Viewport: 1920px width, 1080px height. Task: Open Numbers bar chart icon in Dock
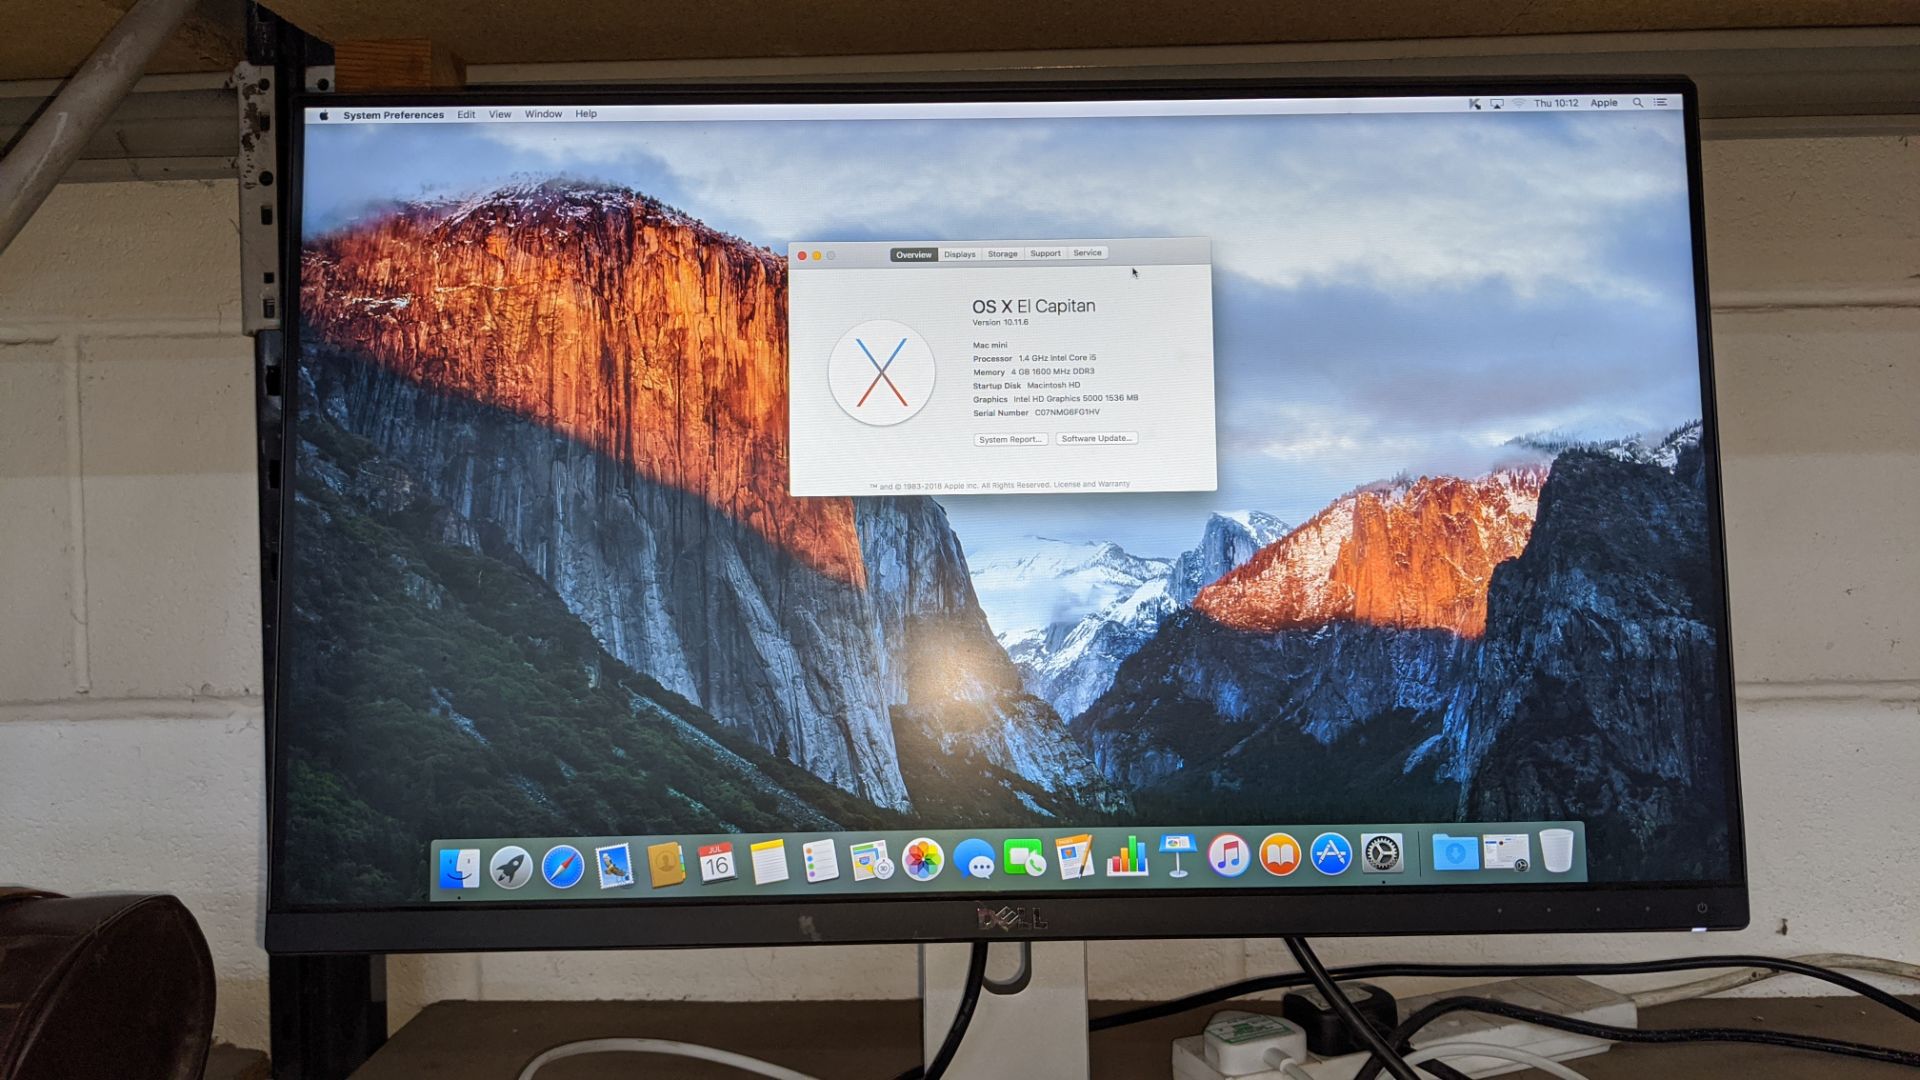point(1127,857)
